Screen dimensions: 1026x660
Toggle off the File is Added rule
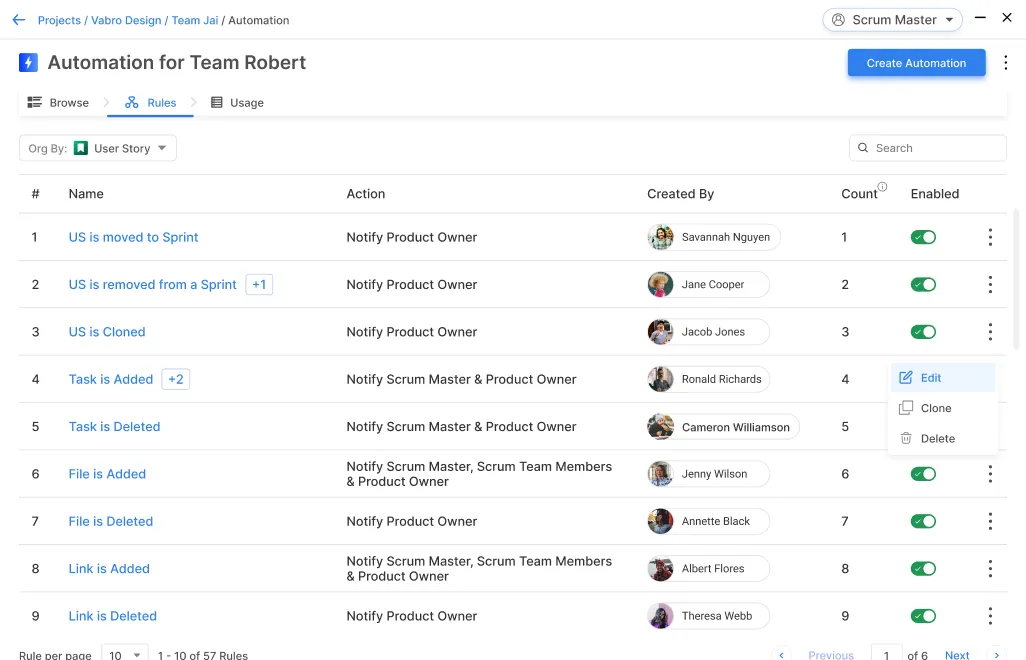tap(923, 474)
